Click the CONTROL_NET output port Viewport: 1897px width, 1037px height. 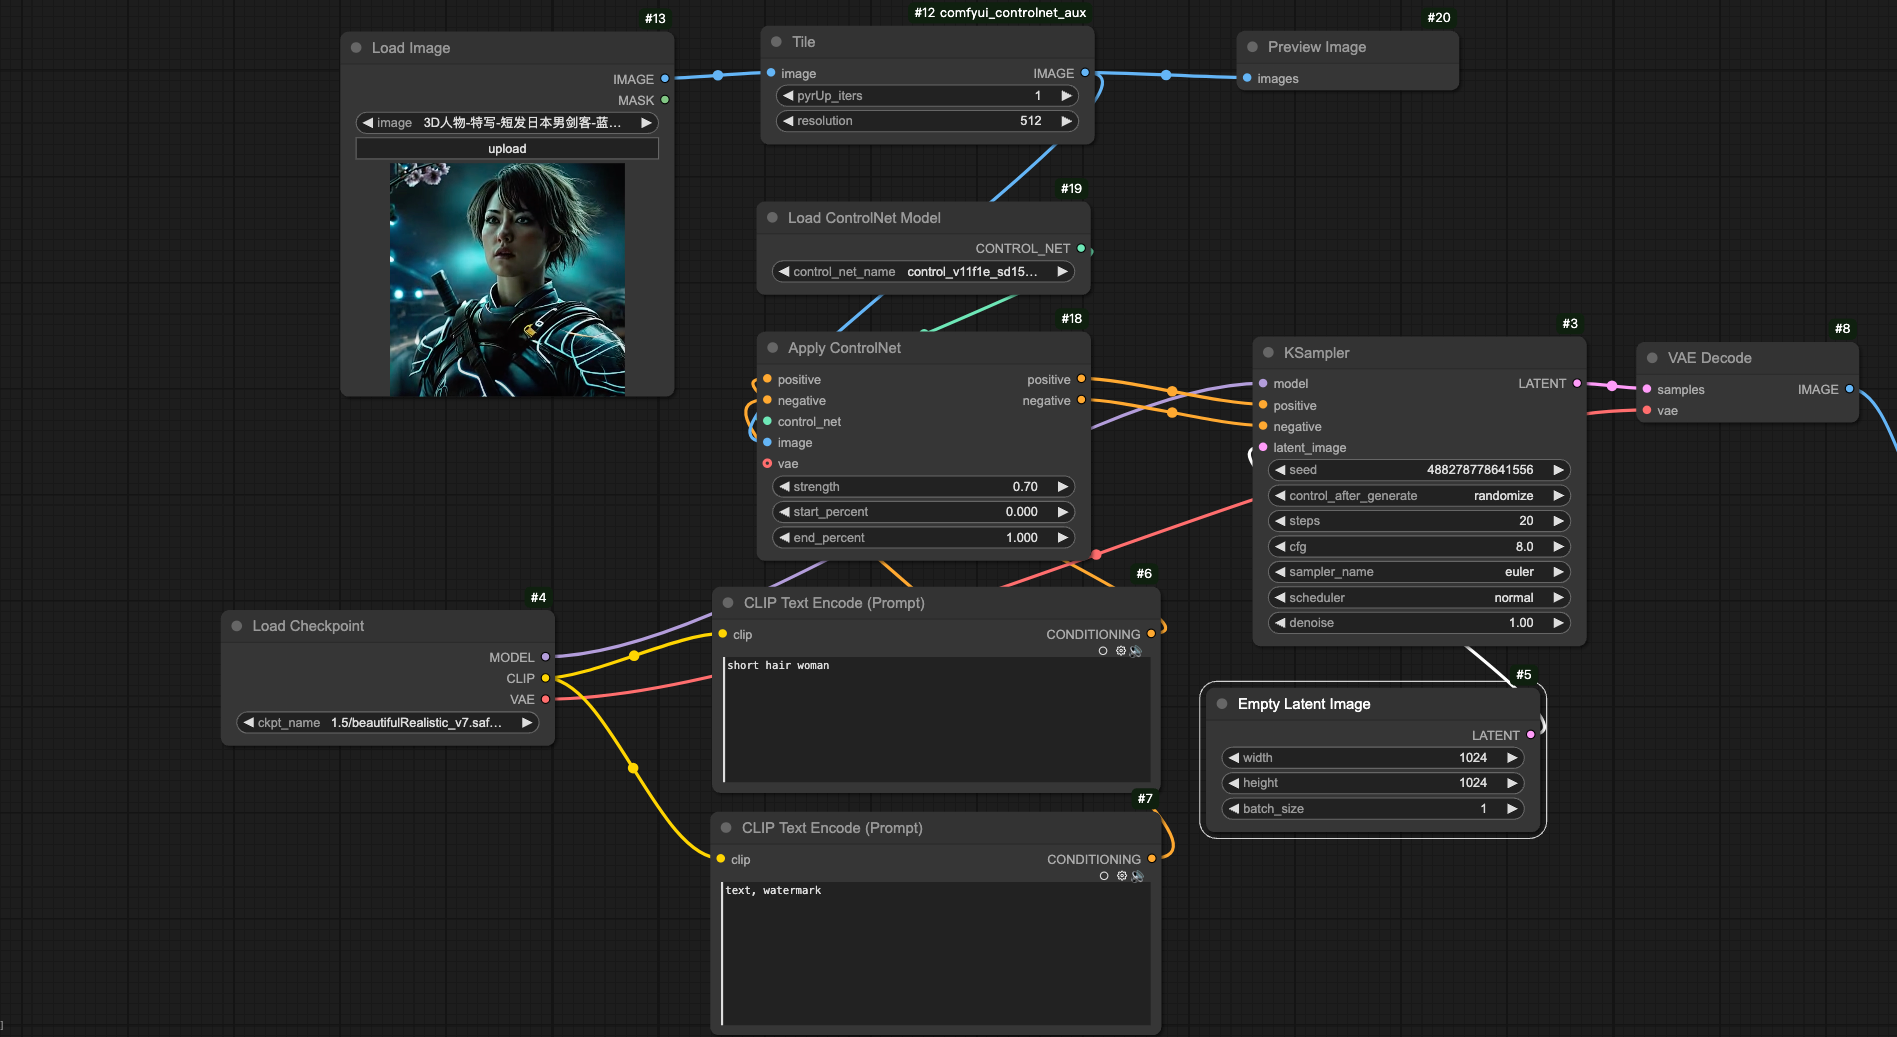point(1081,248)
